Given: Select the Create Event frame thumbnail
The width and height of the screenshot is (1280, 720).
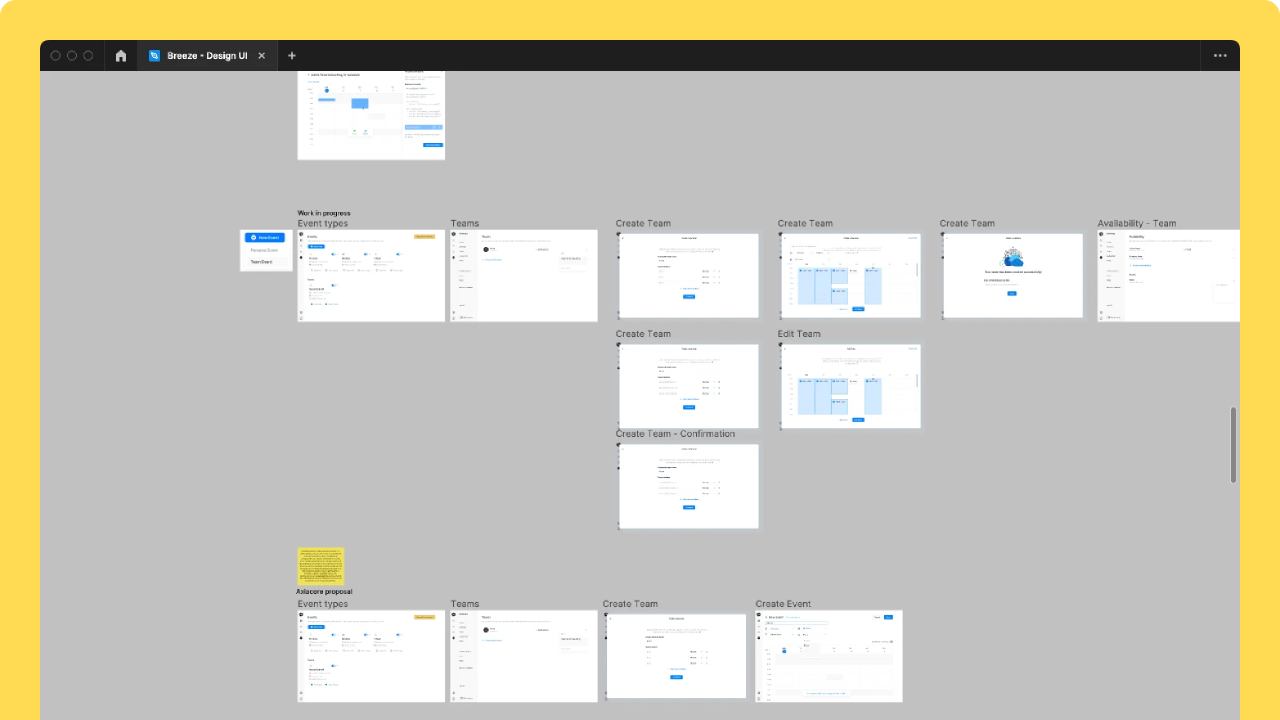Looking at the screenshot, I should click(829, 656).
